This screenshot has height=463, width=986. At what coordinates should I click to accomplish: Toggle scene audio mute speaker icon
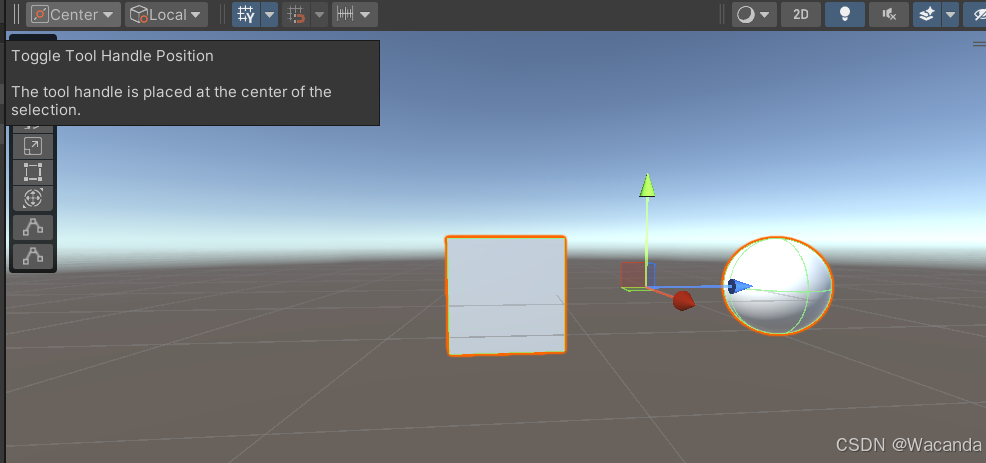click(889, 14)
